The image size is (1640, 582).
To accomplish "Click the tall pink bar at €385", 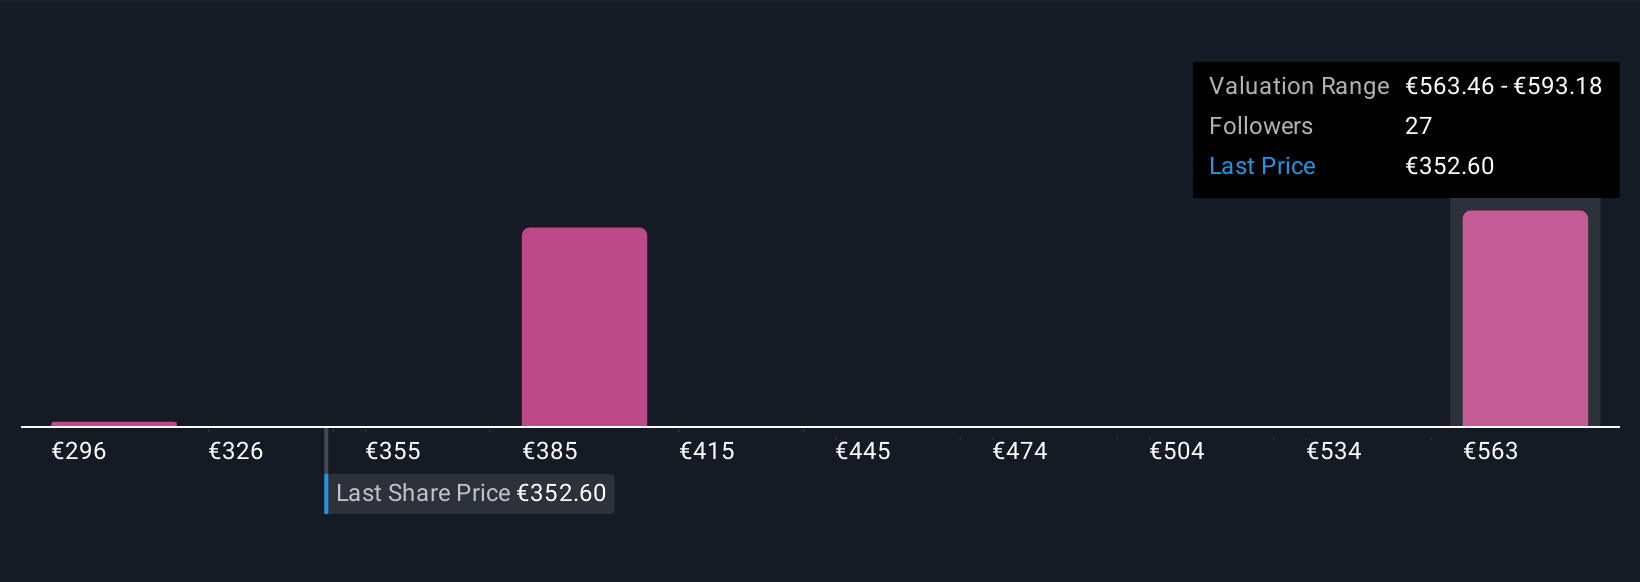I will pos(584,327).
